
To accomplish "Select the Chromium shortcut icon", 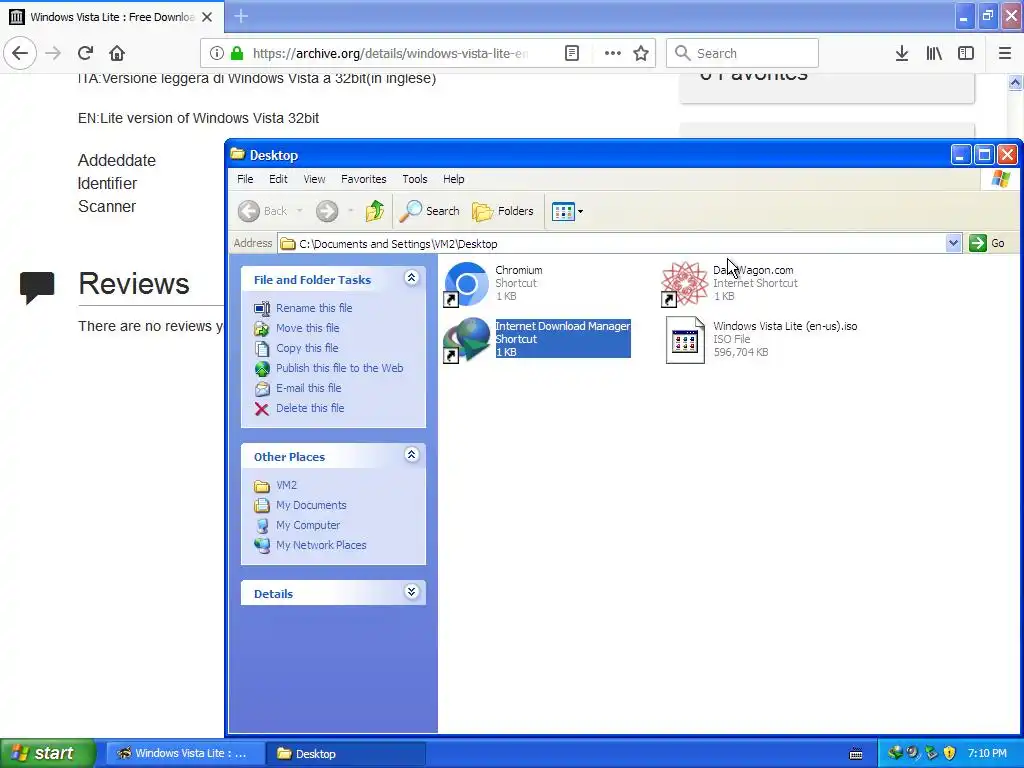I will tap(466, 284).
